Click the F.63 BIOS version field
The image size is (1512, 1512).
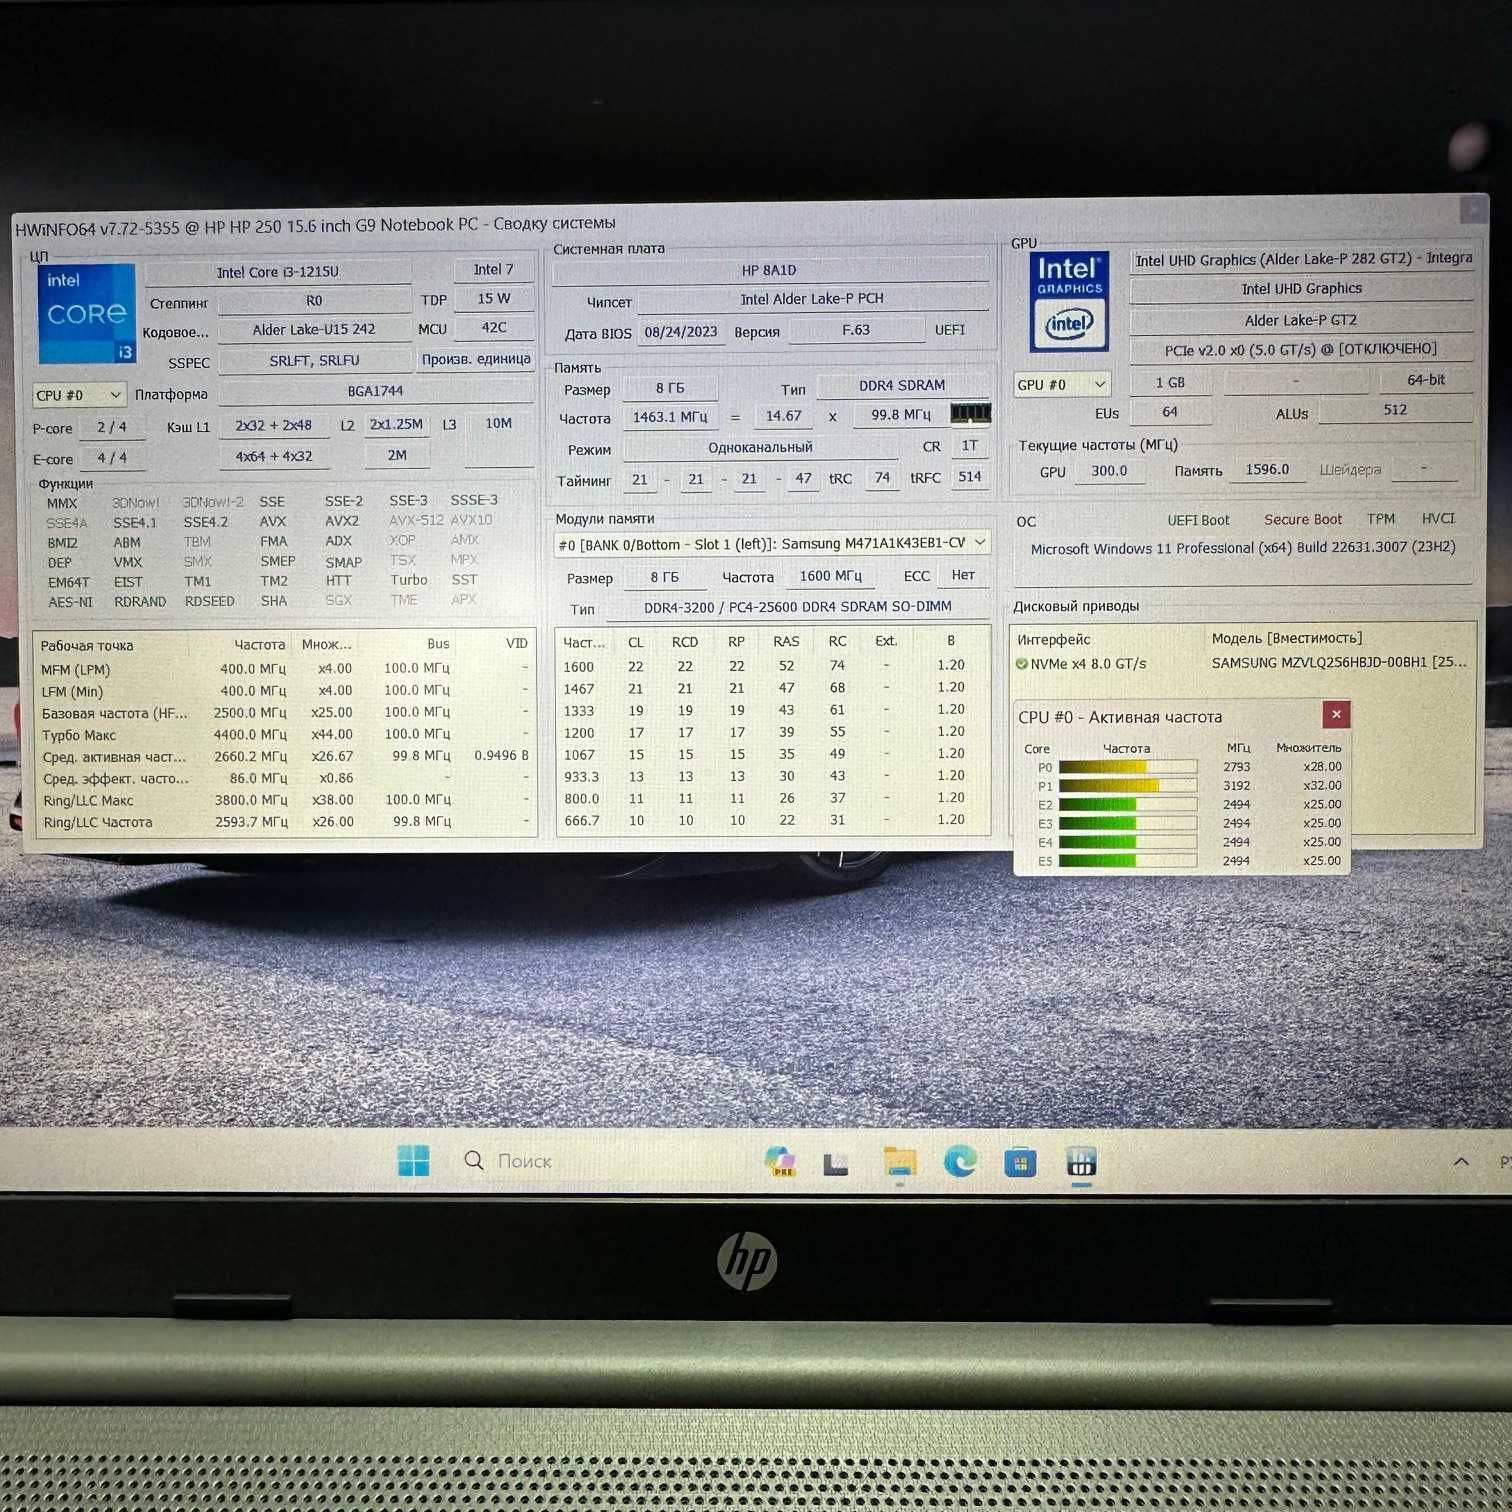tap(856, 329)
